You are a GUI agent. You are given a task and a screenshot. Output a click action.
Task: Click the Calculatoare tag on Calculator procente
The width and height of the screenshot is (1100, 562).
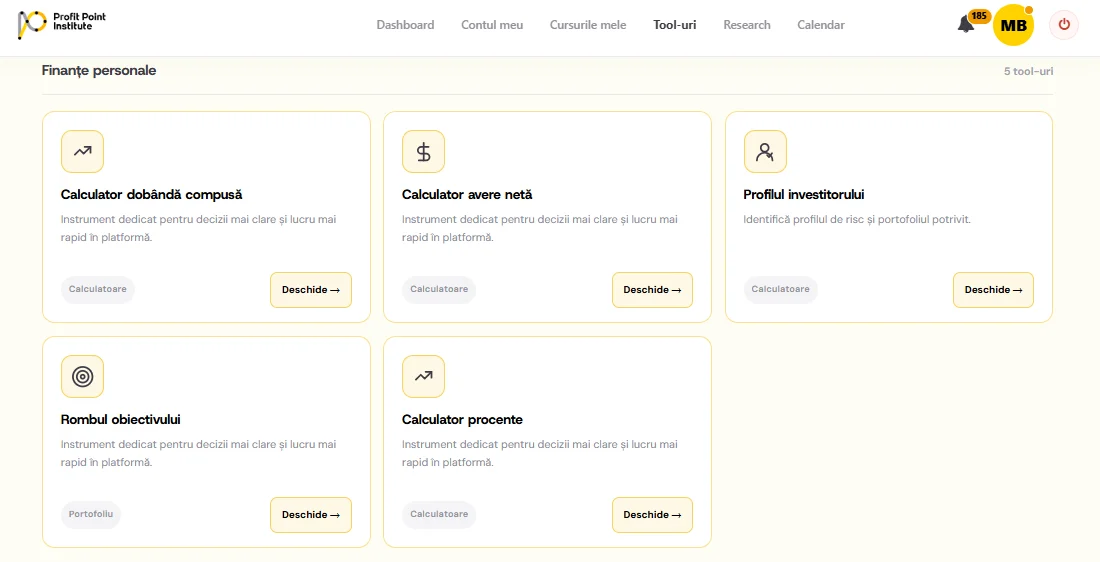pos(439,515)
